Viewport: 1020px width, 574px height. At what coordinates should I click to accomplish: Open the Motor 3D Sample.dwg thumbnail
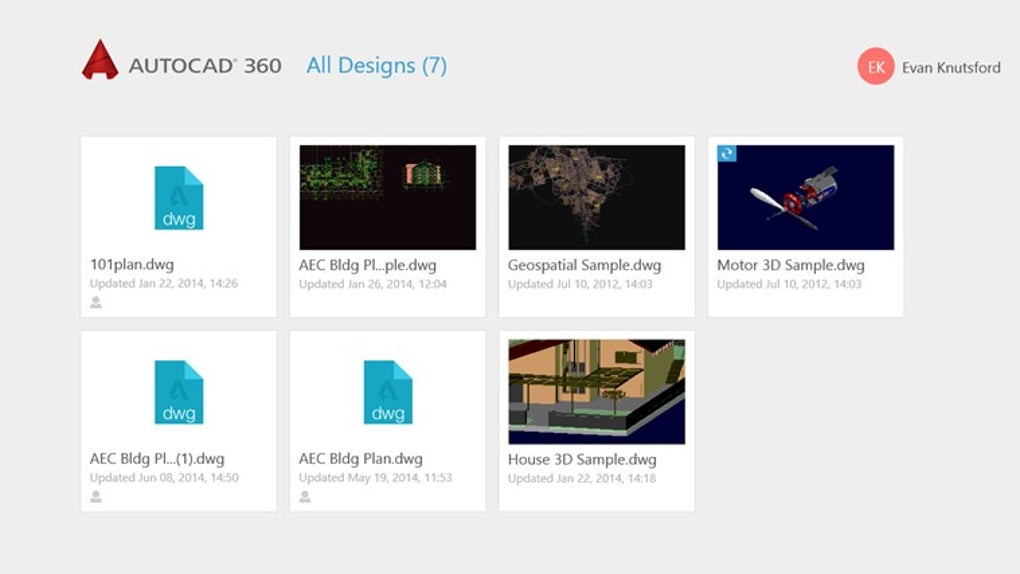coord(806,197)
